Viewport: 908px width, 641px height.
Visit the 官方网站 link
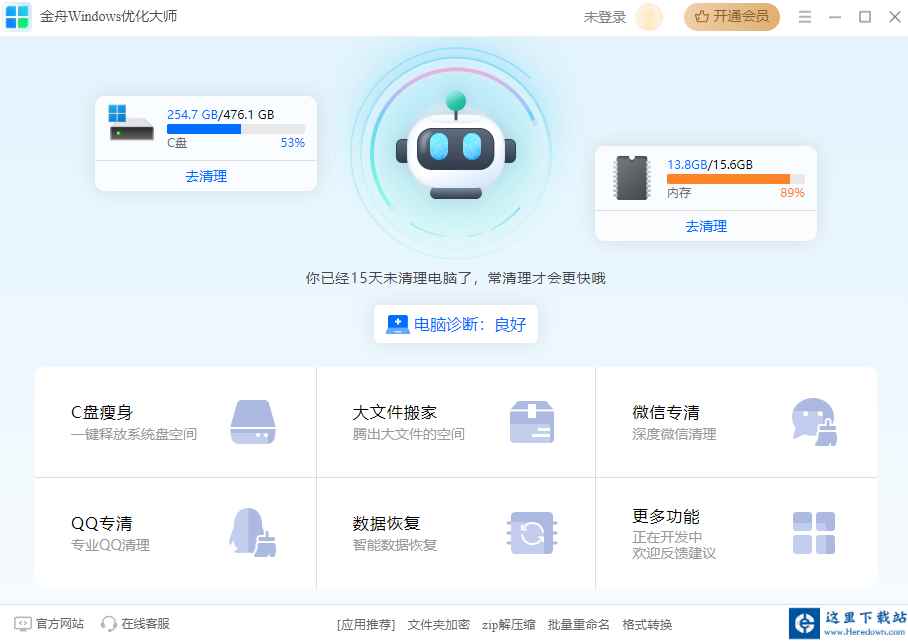pos(60,624)
